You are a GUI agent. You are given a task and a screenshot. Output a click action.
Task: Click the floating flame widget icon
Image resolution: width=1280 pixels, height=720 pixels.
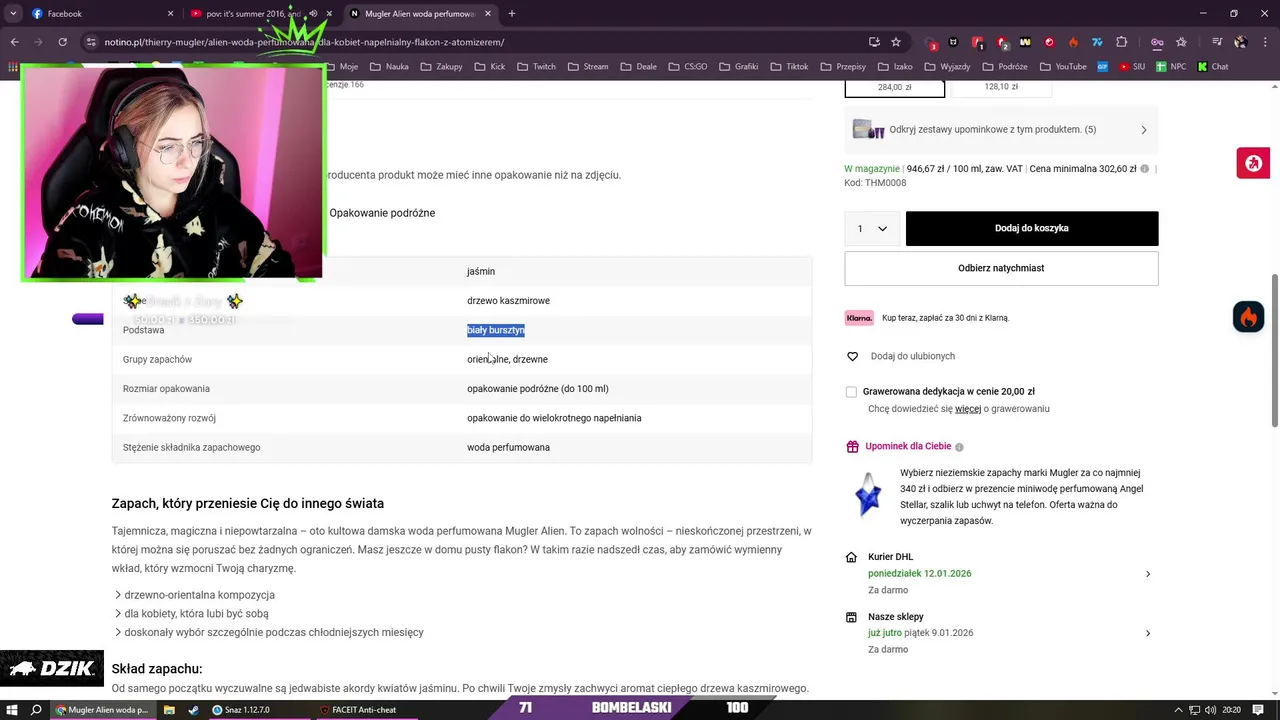[x=1248, y=317]
